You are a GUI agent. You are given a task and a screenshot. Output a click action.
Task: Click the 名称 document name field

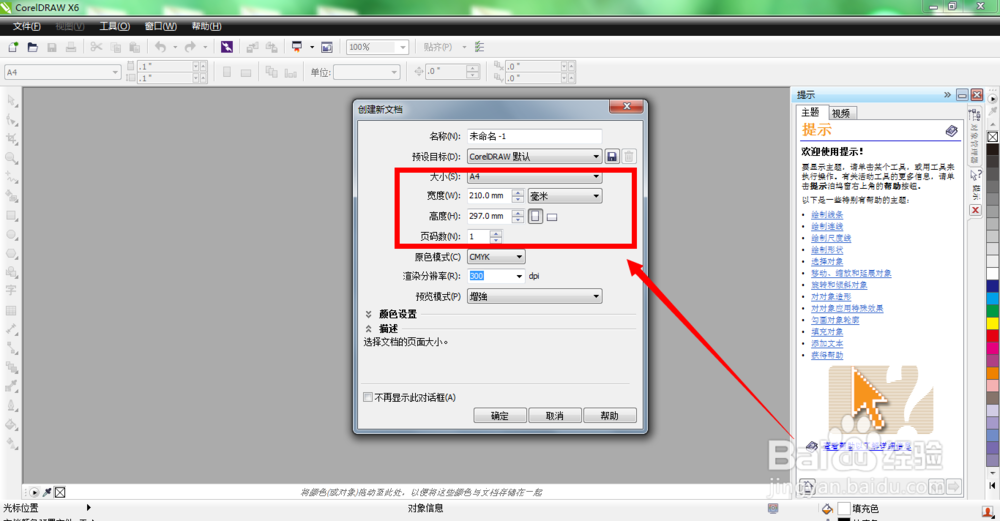[534, 136]
